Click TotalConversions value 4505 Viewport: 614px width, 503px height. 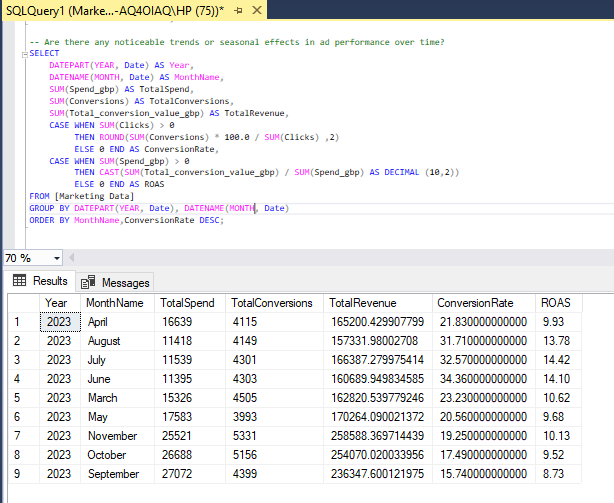click(274, 398)
